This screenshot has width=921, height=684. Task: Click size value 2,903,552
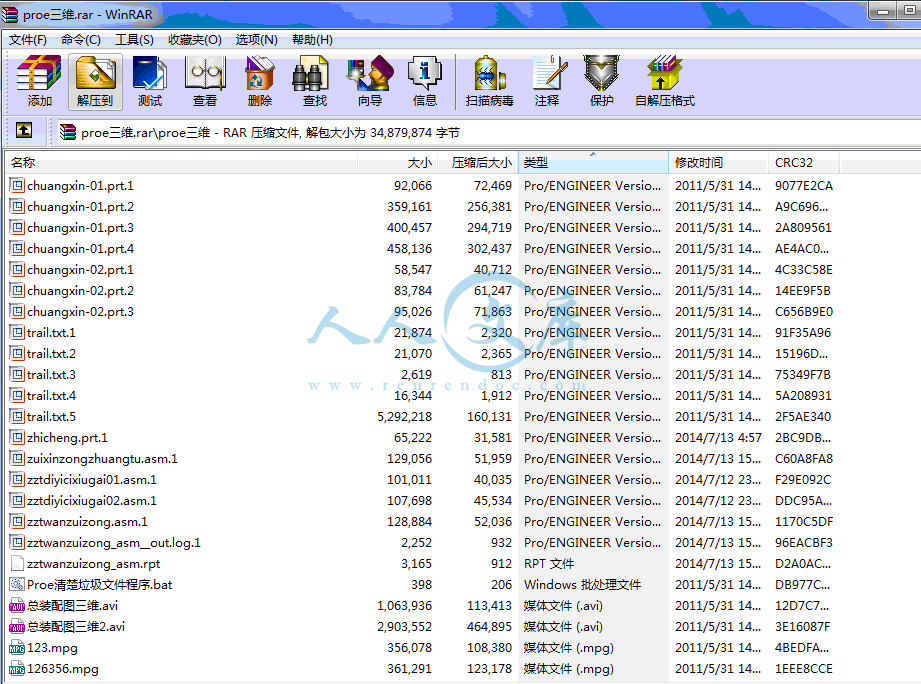click(x=404, y=626)
